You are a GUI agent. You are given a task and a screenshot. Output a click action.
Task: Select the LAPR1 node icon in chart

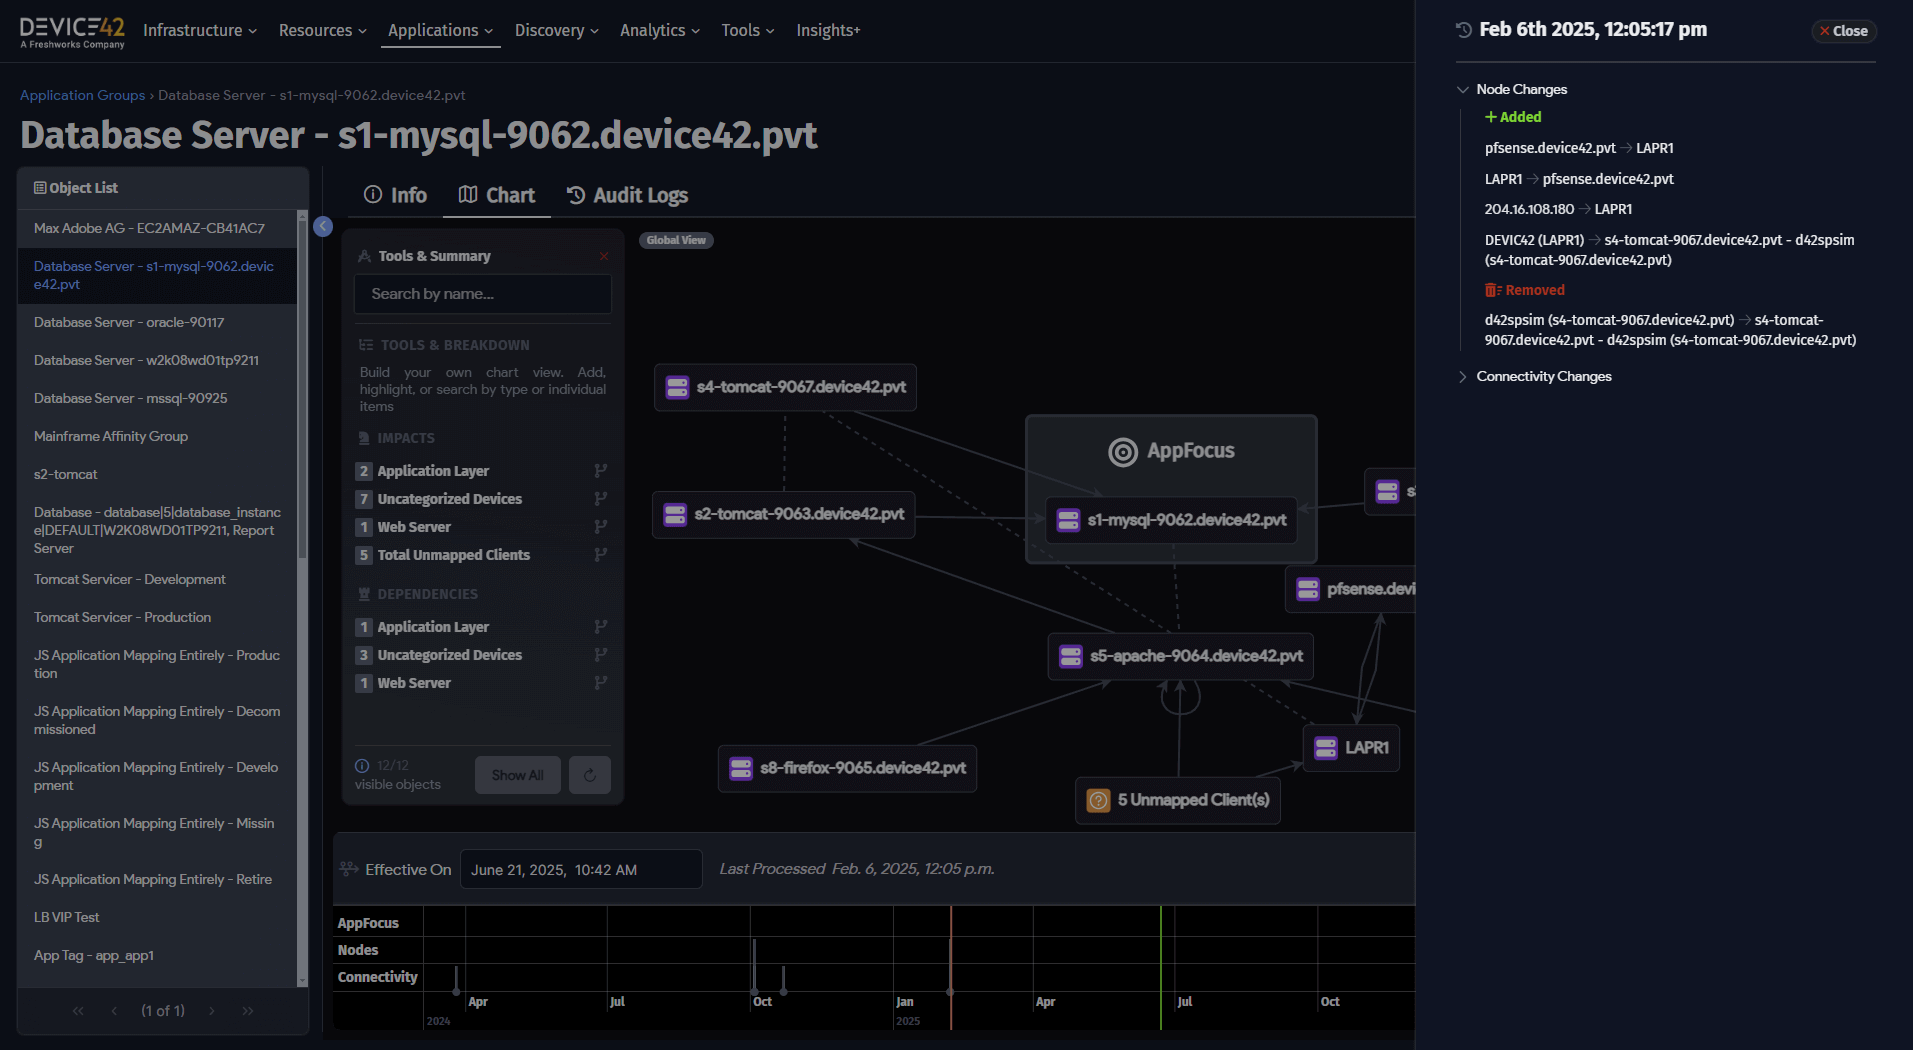1326,748
